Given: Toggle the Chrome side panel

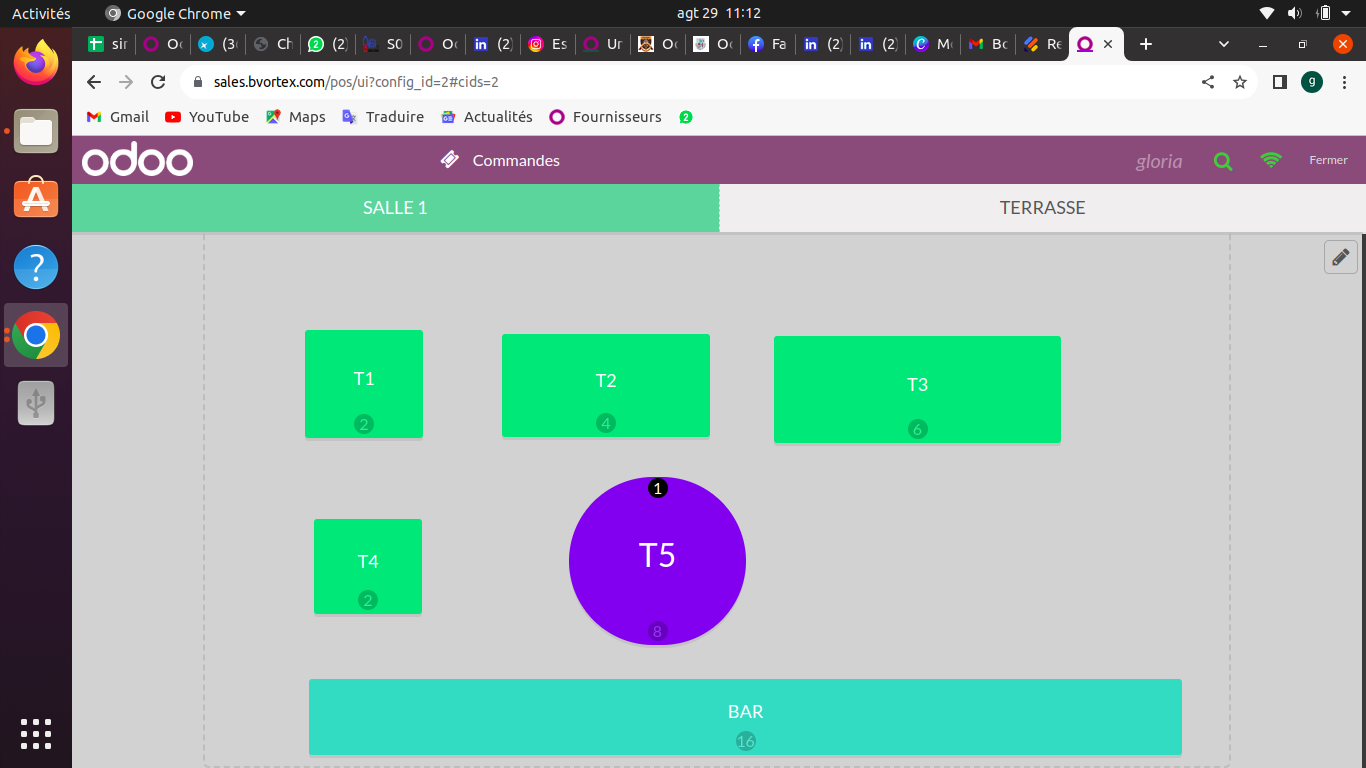Looking at the screenshot, I should tap(1279, 82).
